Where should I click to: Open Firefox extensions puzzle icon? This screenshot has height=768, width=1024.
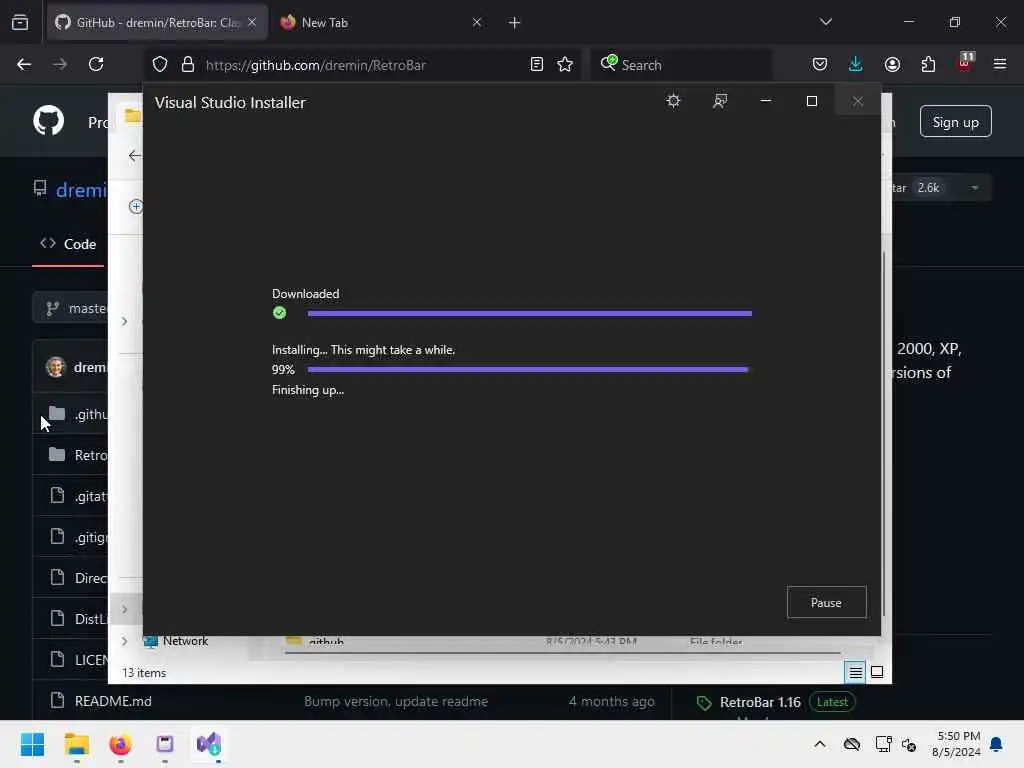928,64
